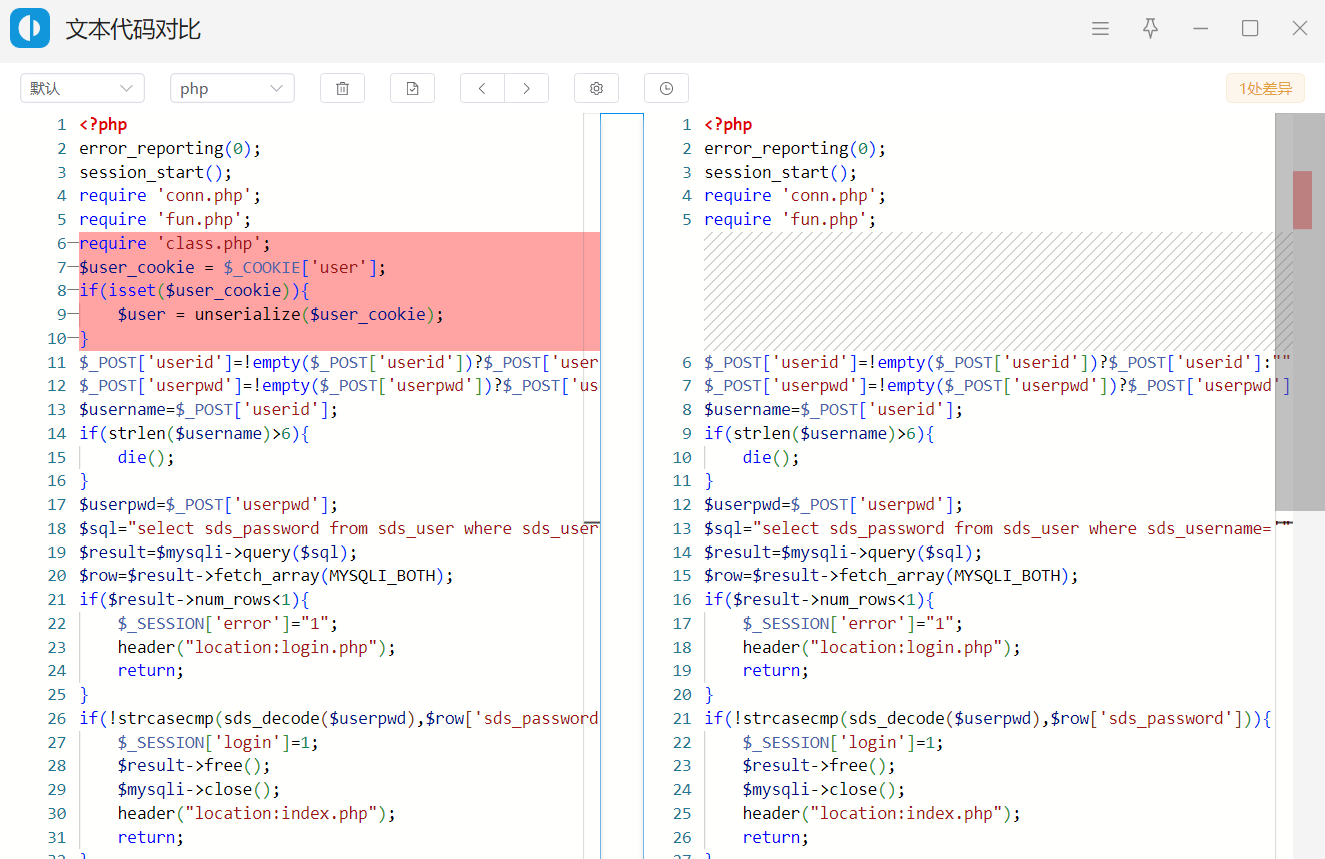Open the 默认 theme dropdown

pyautogui.click(x=82, y=88)
